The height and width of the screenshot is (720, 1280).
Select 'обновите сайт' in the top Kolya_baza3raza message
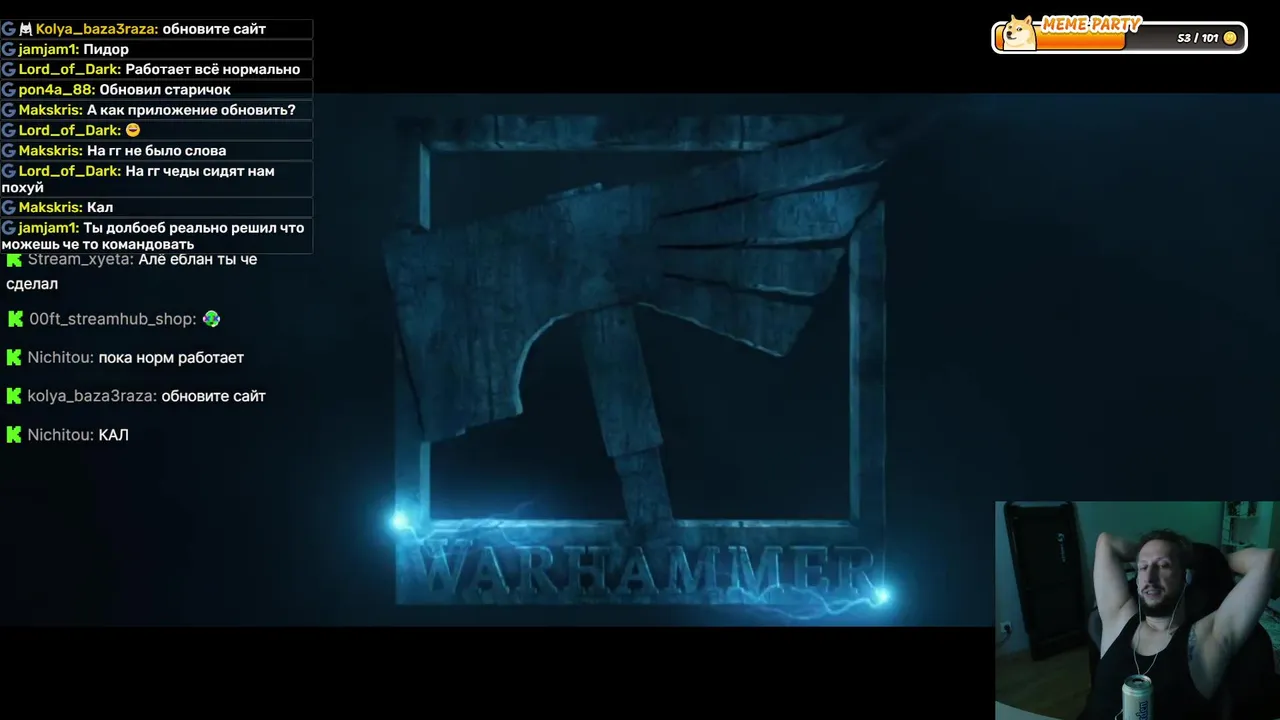(214, 29)
